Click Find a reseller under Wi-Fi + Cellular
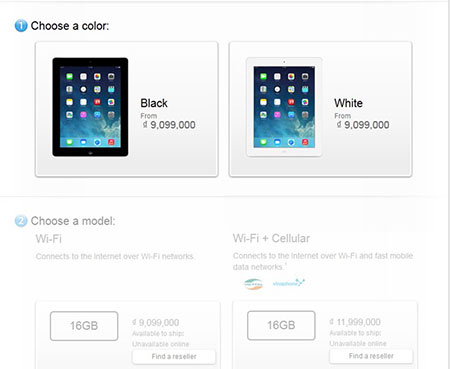The width and height of the screenshot is (450, 369). [x=371, y=356]
